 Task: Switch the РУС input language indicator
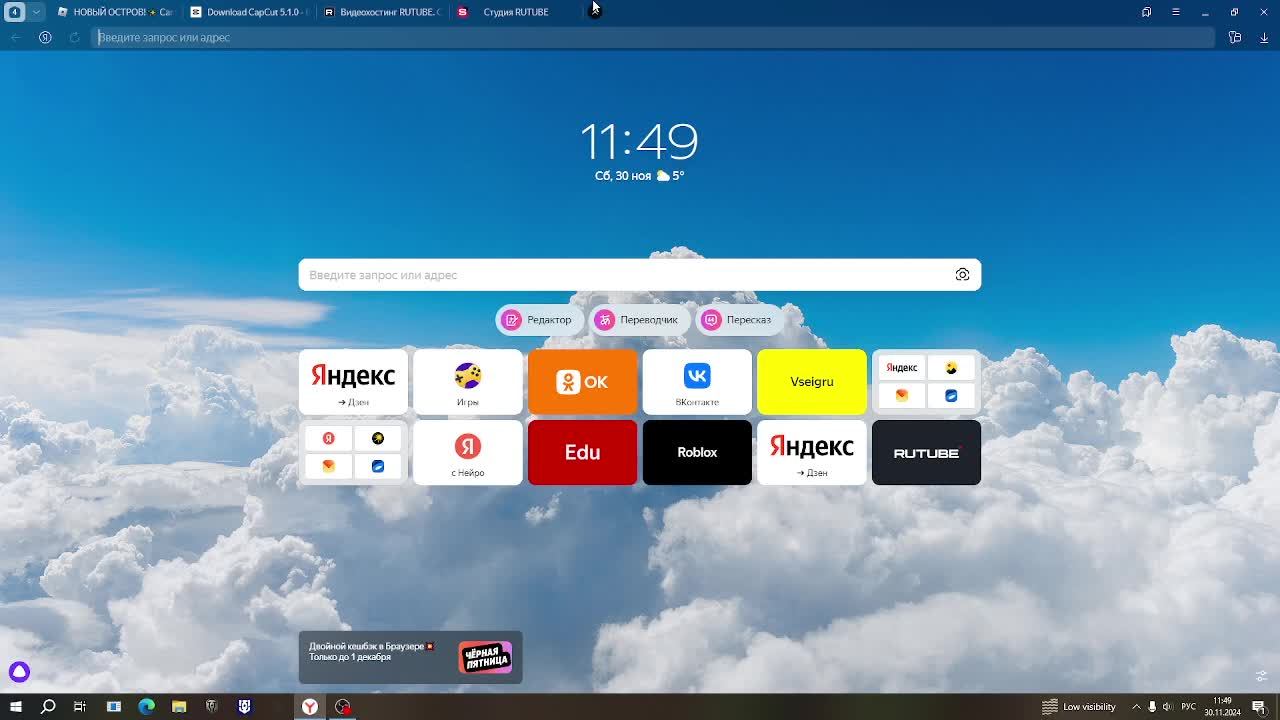pos(1189,707)
